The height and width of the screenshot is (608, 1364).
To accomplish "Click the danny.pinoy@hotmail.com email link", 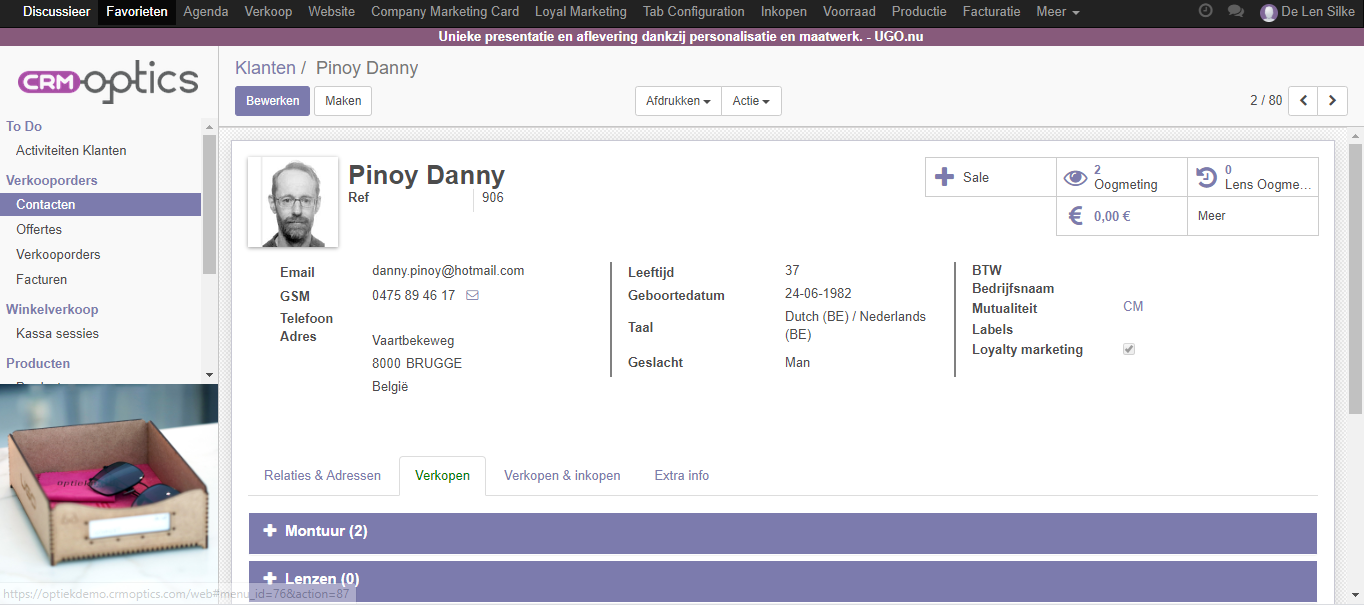I will point(448,271).
